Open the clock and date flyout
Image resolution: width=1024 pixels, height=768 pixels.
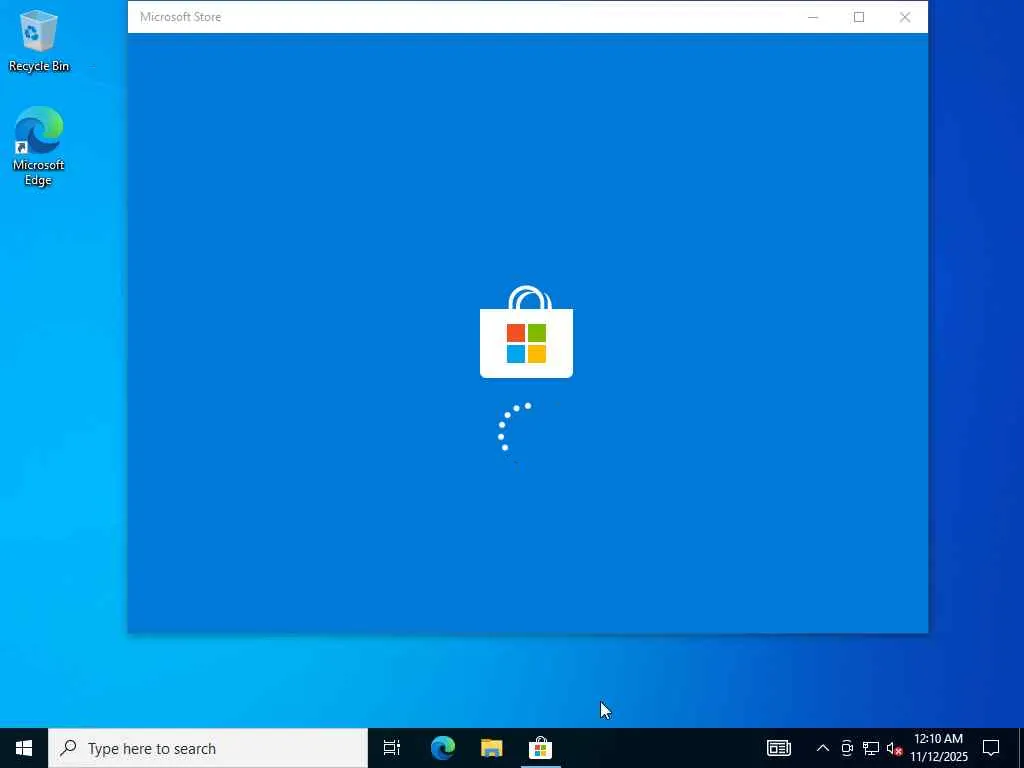(x=939, y=748)
